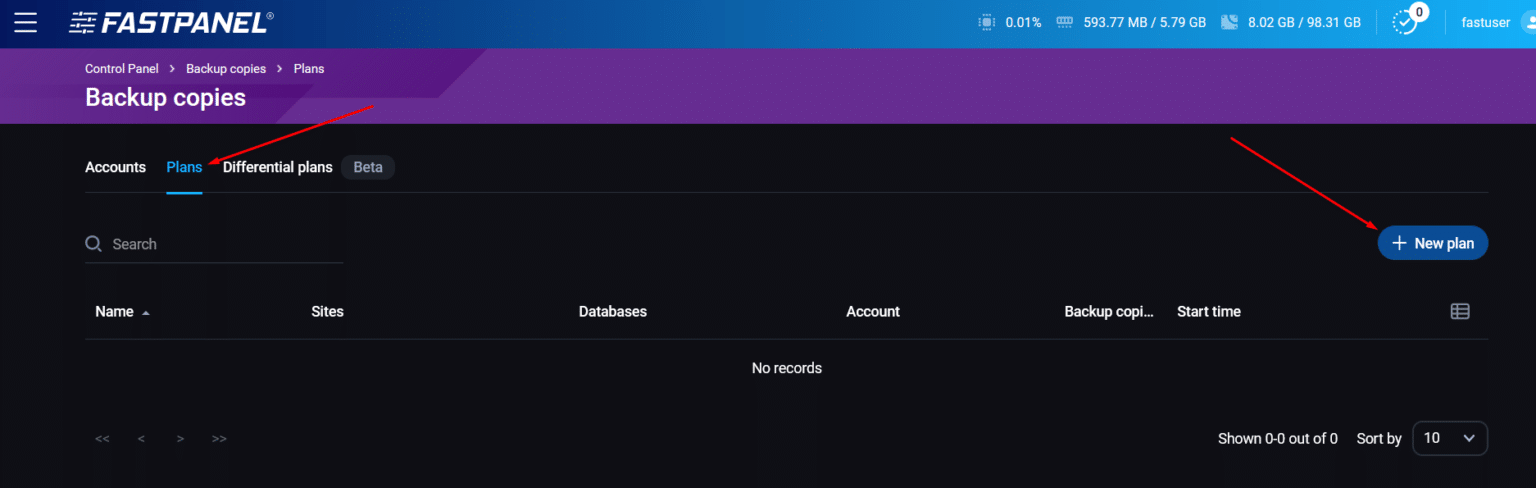The height and width of the screenshot is (488, 1536).
Task: Click the Shown 0-0 out of 0 text
Action: [x=1278, y=438]
